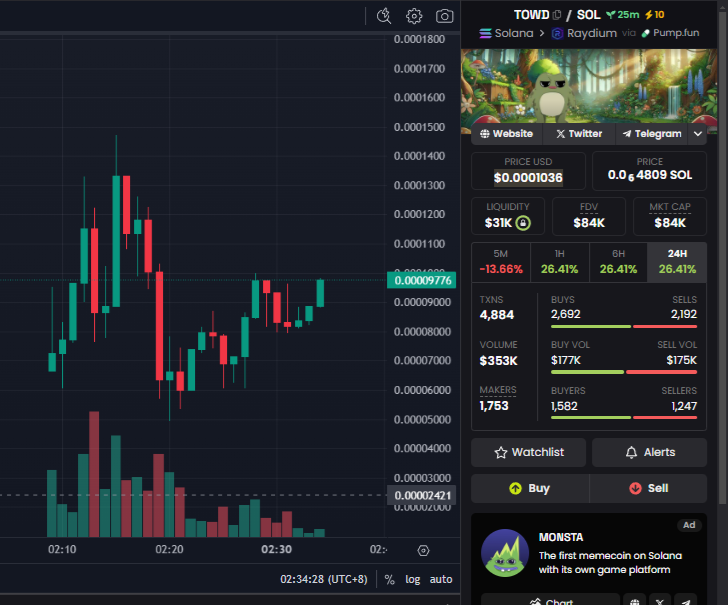Click the MKT CAP $84K box
This screenshot has height=605, width=728.
coord(670,216)
